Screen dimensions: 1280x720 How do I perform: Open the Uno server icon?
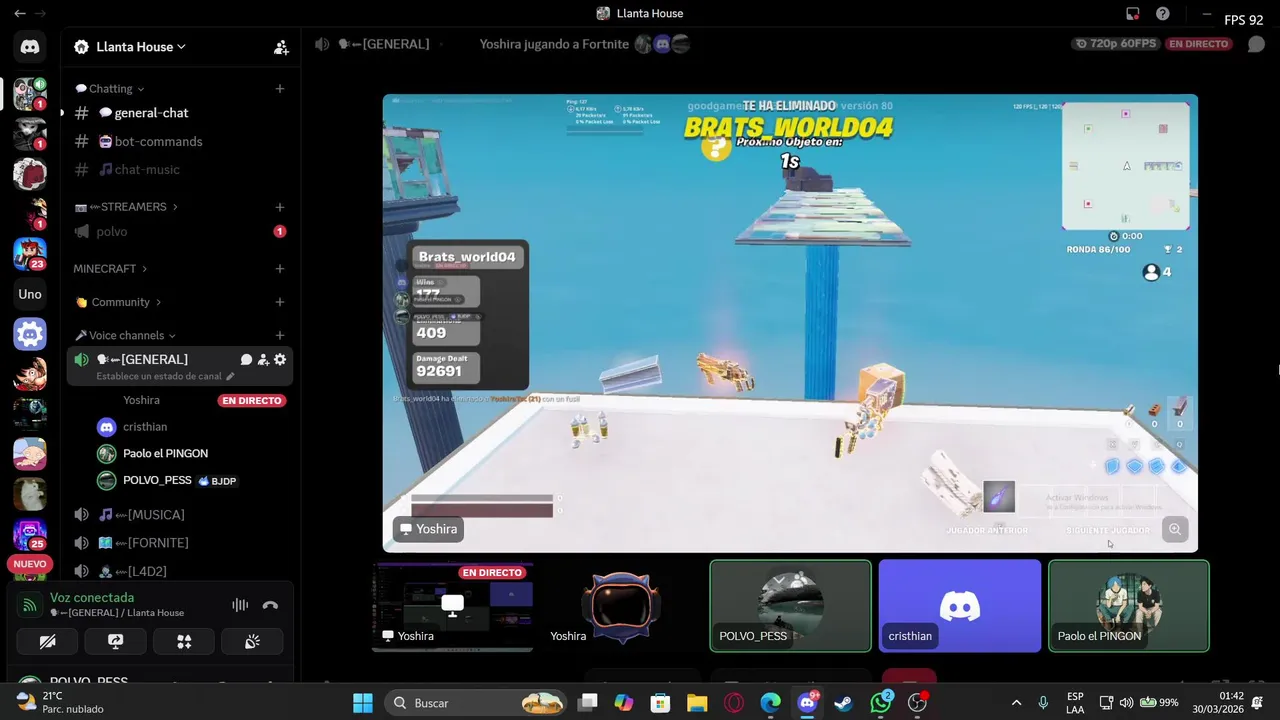point(30,294)
